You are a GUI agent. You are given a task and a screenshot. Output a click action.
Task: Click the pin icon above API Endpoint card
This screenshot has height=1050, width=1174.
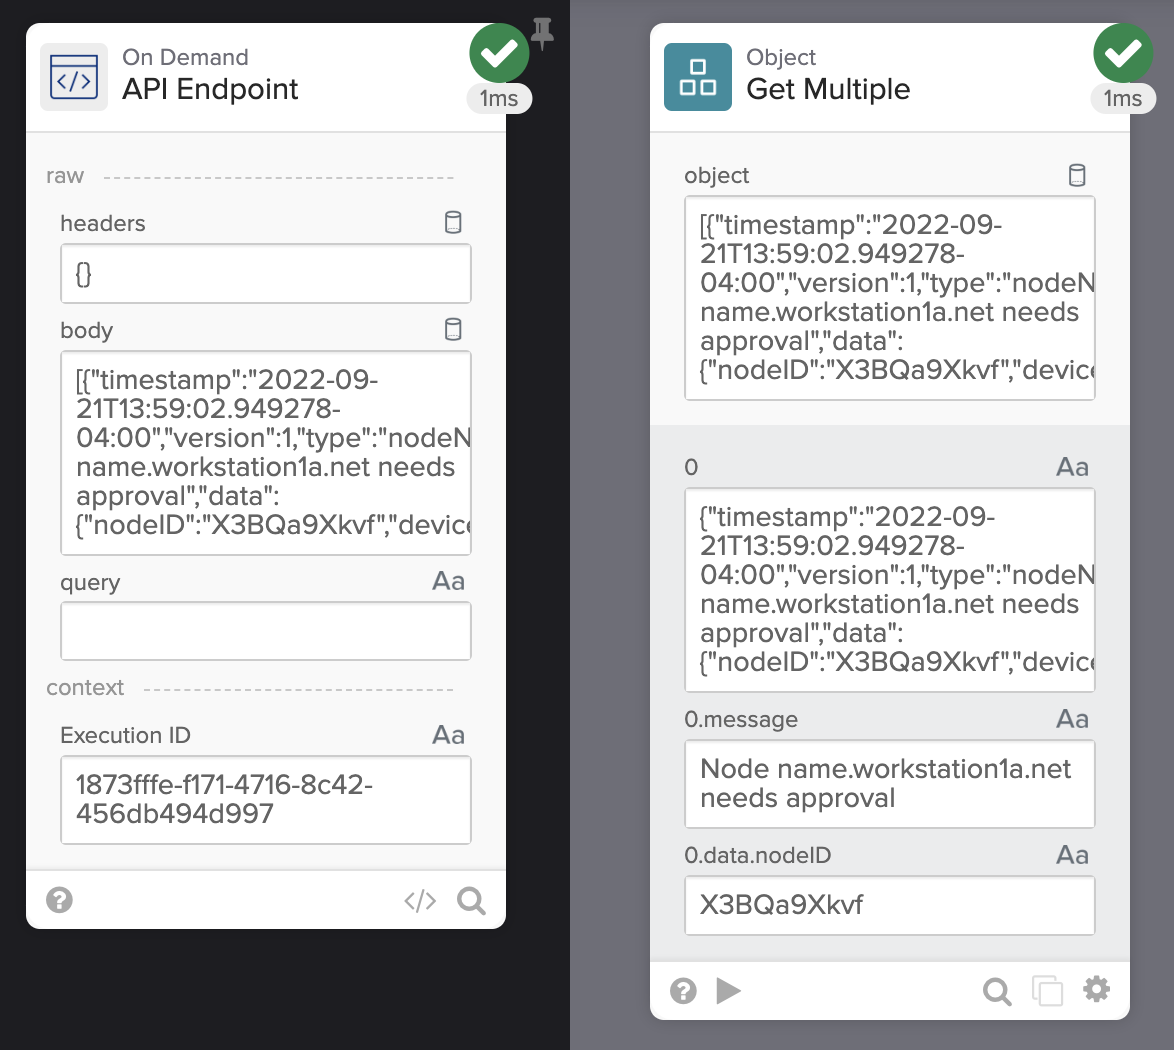pos(542,33)
